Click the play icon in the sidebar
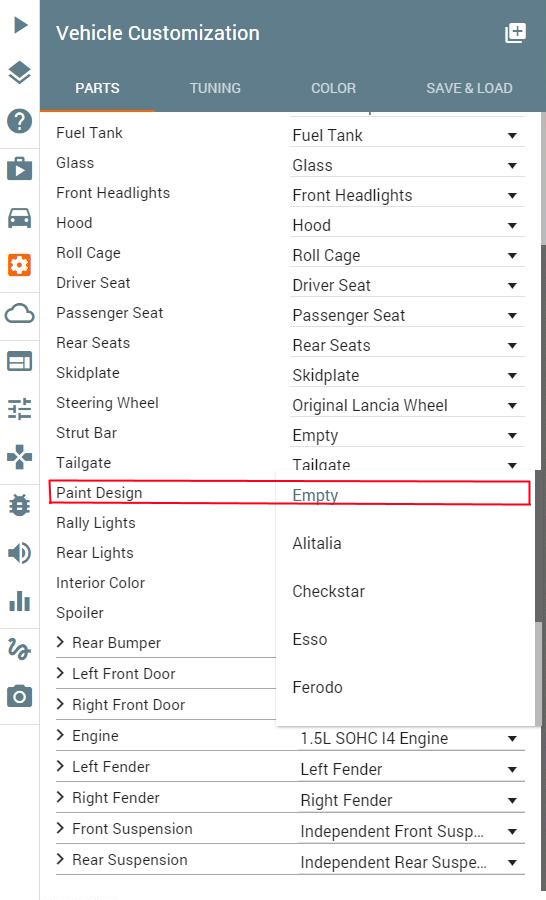The width and height of the screenshot is (546, 900). click(20, 25)
